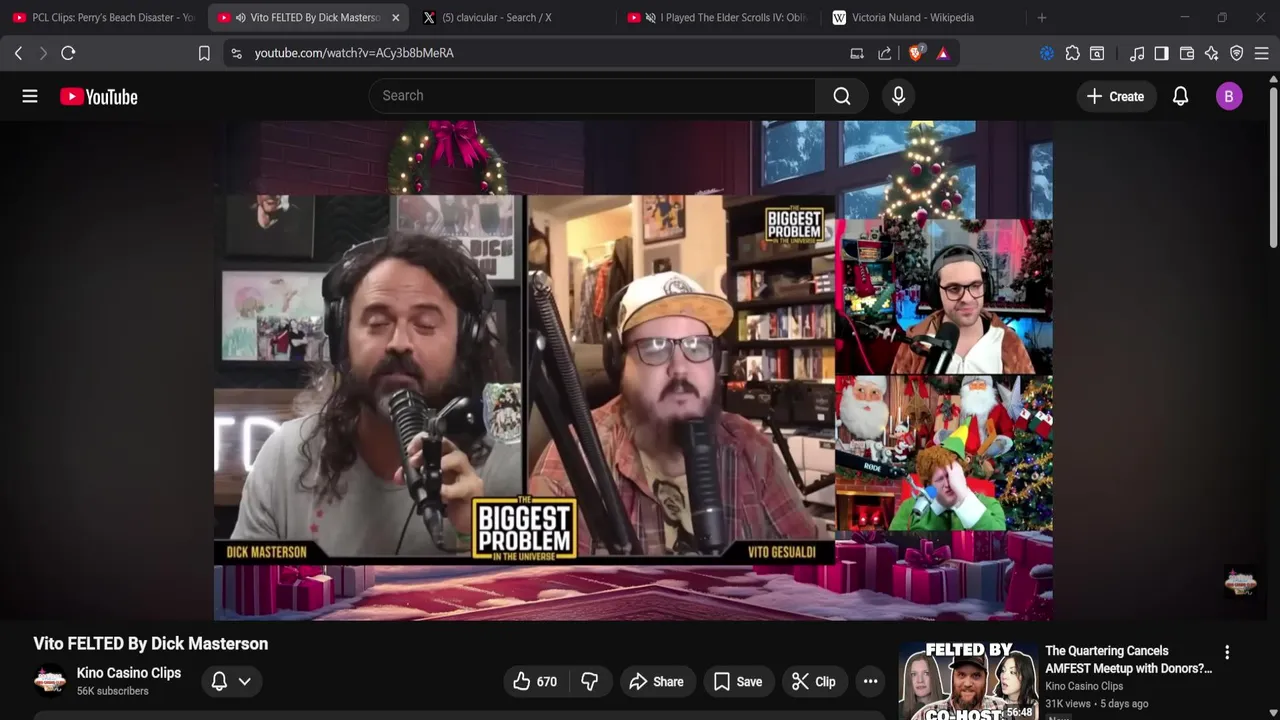Screen dimensions: 1280x720
Task: Share this page via address bar share icon
Action: pos(885,53)
